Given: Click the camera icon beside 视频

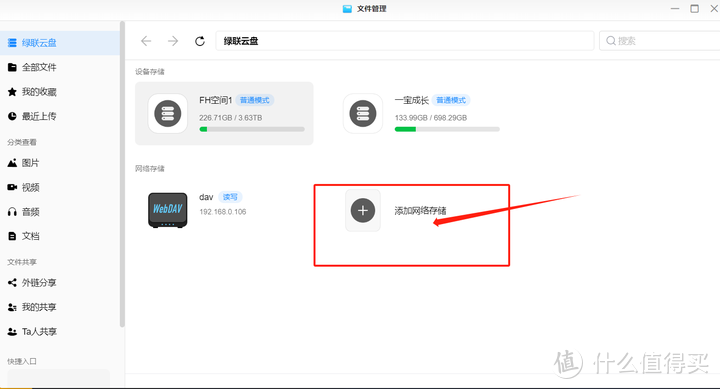Looking at the screenshot, I should [x=12, y=187].
